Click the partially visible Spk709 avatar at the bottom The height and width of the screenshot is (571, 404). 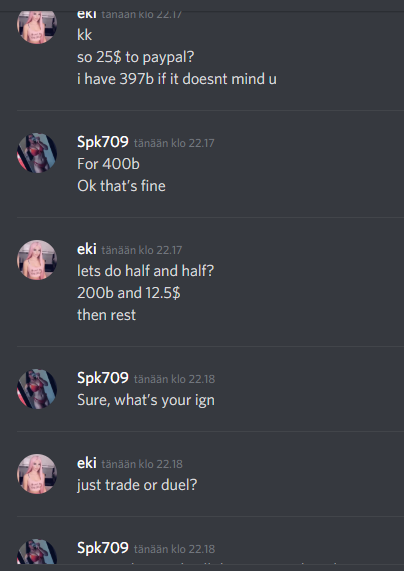[x=37, y=552]
